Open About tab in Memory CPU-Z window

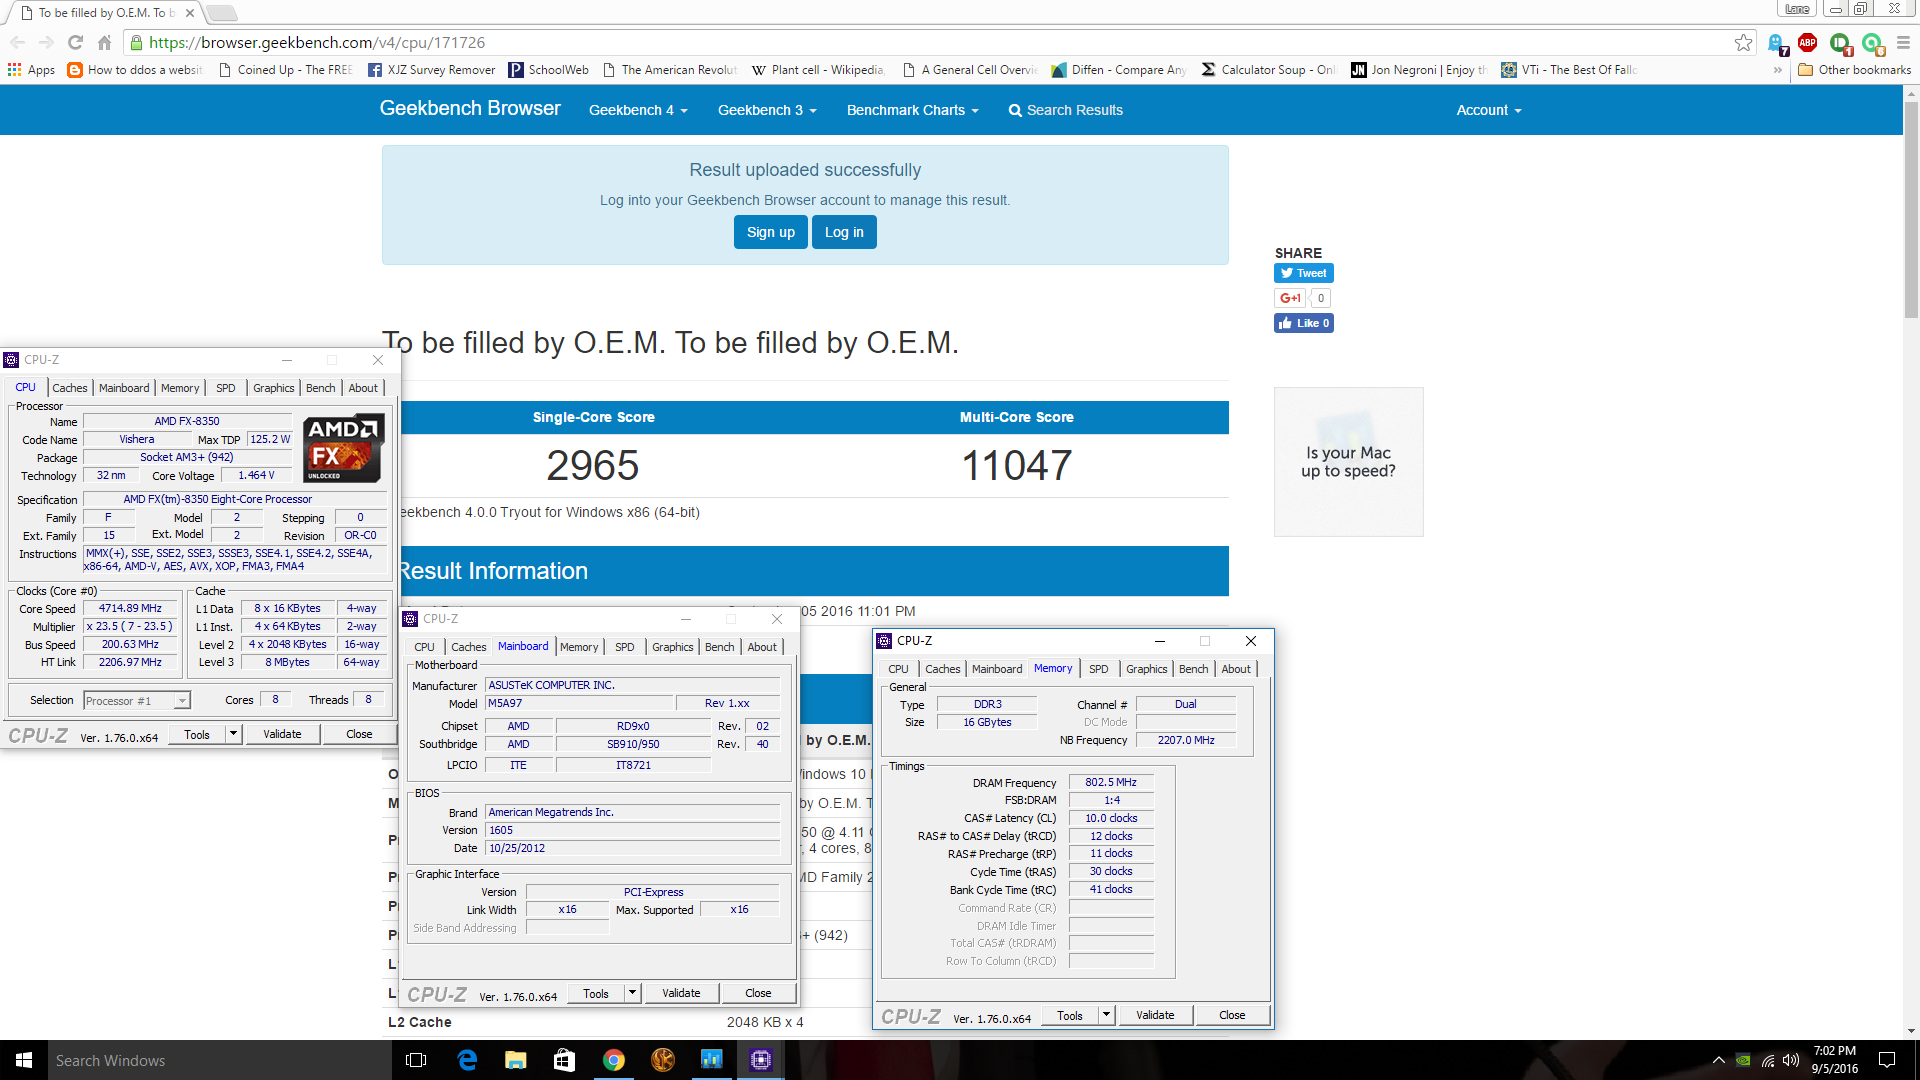click(1236, 669)
